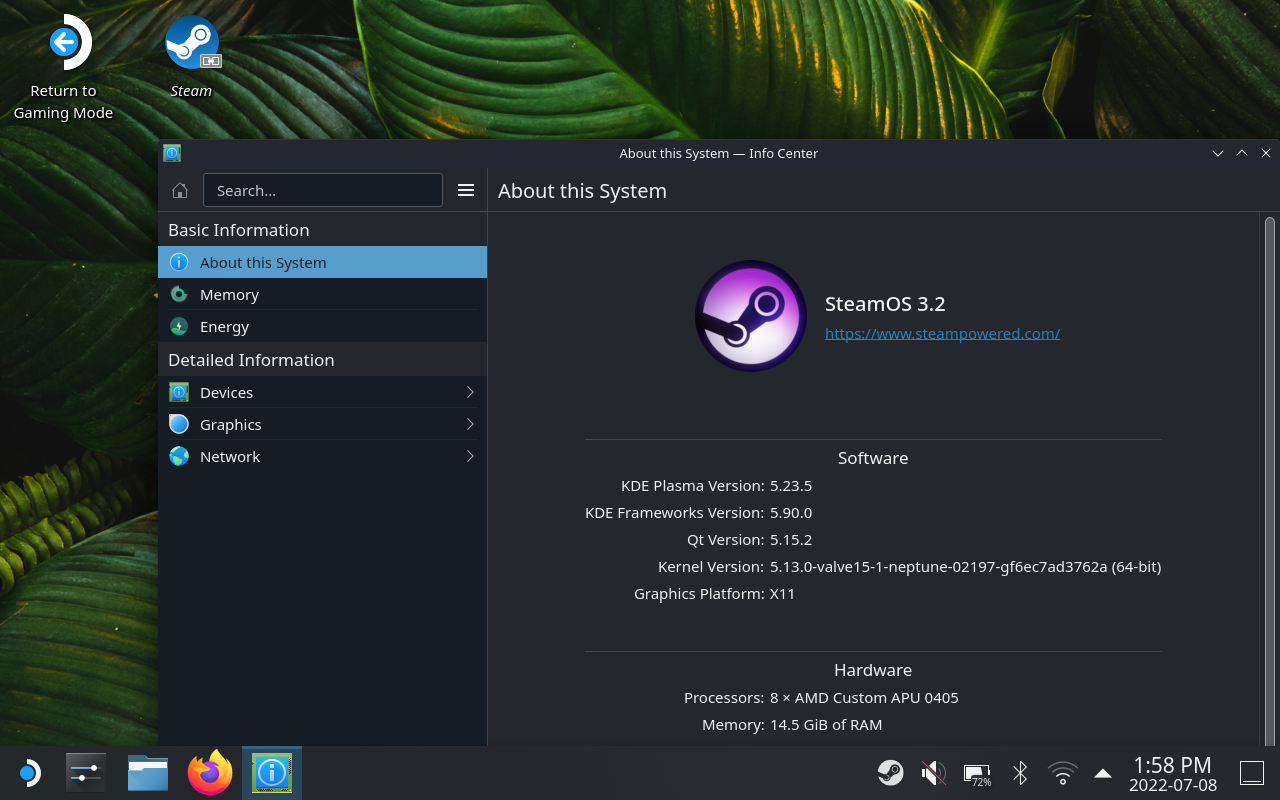
Task: Click the Processors value AMD Custom APU
Action: 864,698
